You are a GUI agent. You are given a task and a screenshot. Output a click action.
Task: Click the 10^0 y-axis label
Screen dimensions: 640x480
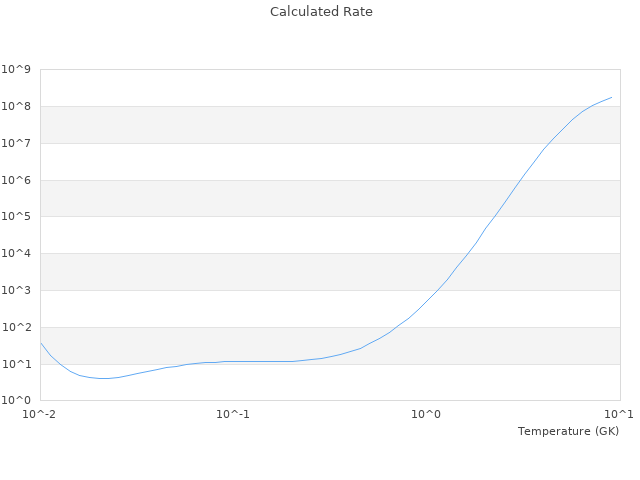tap(17, 401)
